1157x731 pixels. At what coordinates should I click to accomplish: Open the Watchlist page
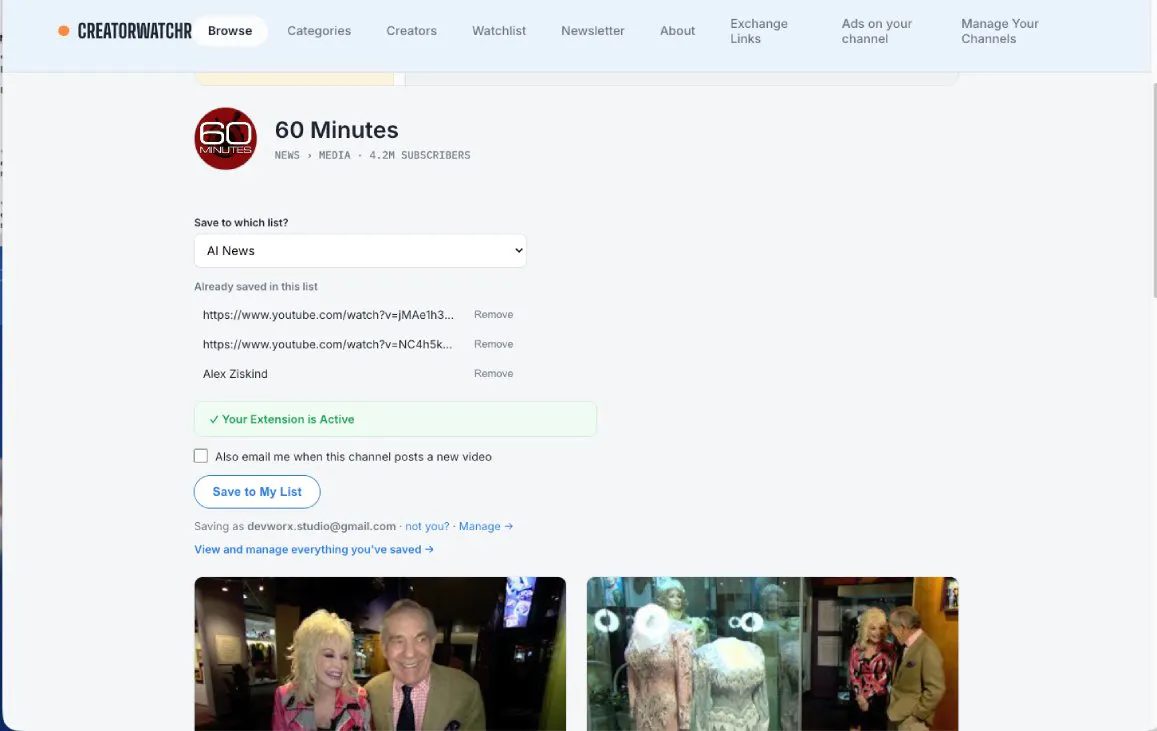499,31
